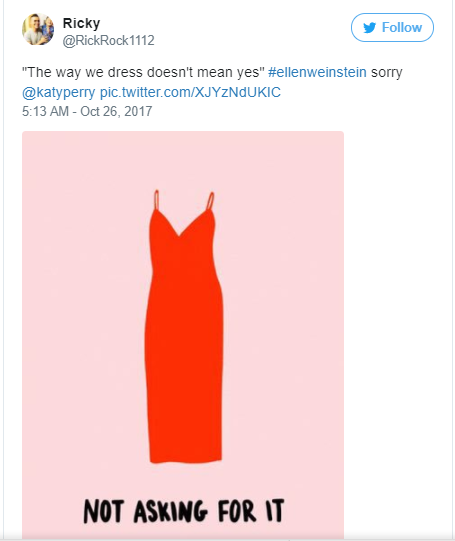
Task: Open the 5:13 AM - Oct 26, 2017 timestamp
Action: 87,111
